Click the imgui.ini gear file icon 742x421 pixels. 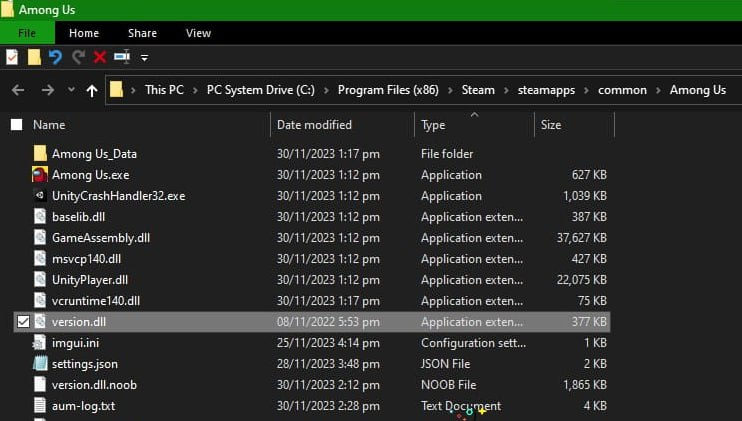(40, 342)
